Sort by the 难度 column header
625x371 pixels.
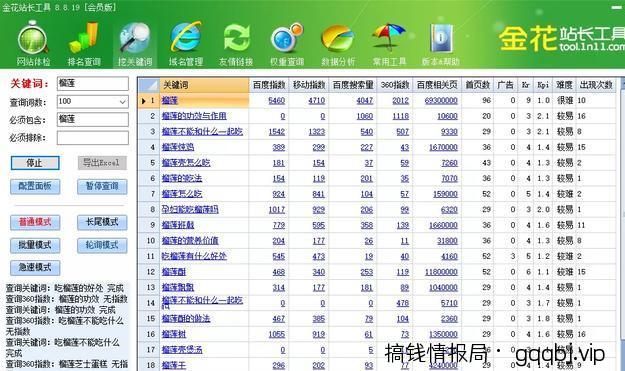[x=564, y=85]
